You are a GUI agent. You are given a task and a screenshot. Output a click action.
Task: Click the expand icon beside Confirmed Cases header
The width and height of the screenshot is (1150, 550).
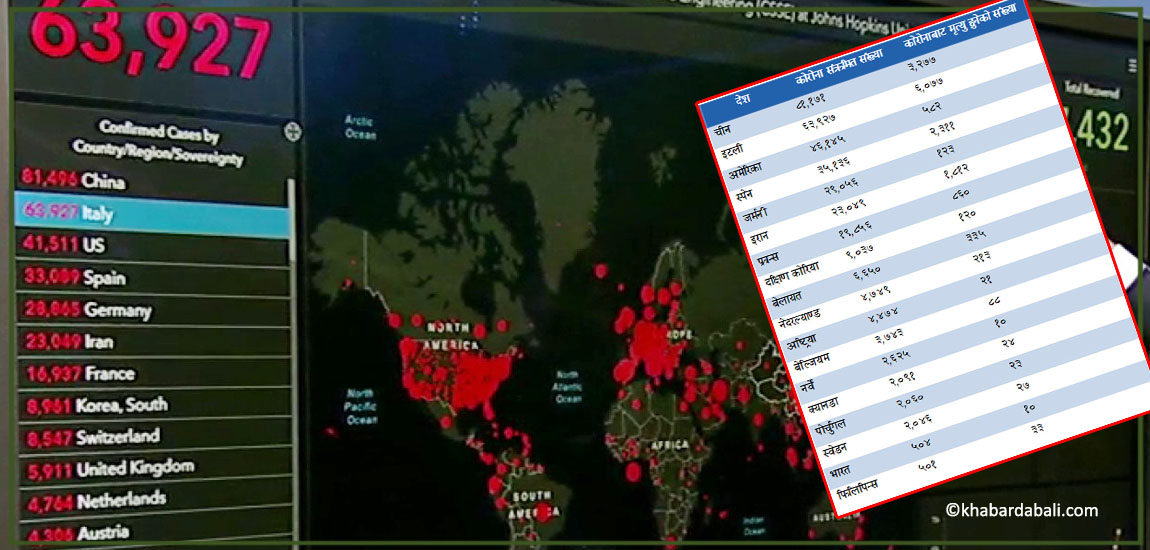coord(292,130)
